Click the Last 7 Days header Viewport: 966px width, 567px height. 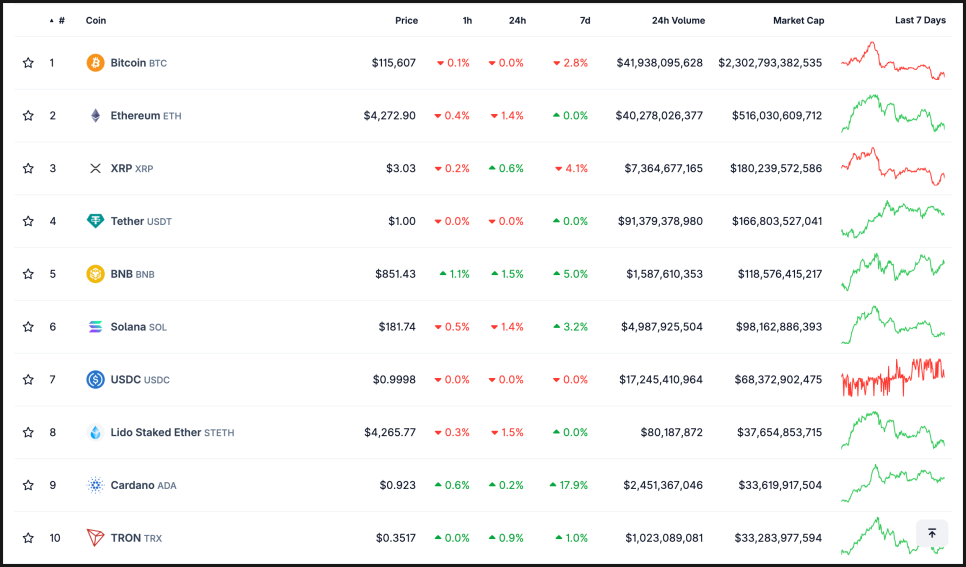[x=920, y=20]
